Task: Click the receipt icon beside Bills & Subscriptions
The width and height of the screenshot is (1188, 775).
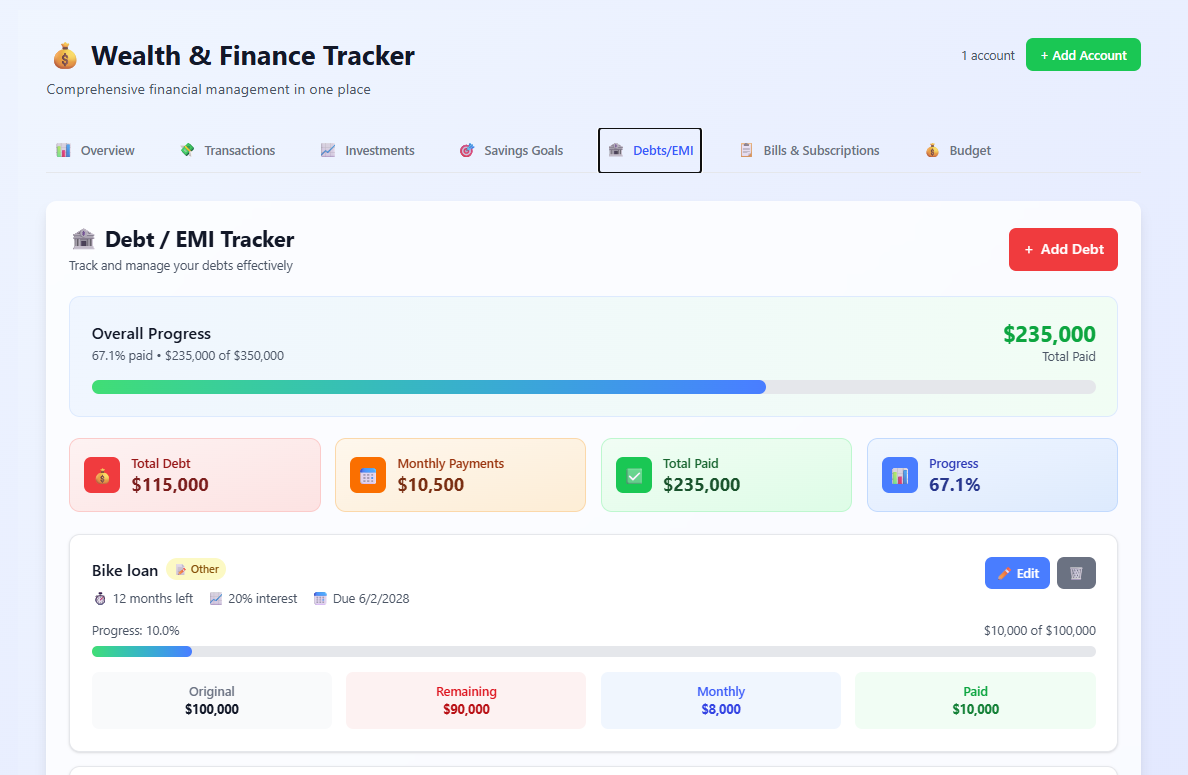Action: [x=745, y=149]
